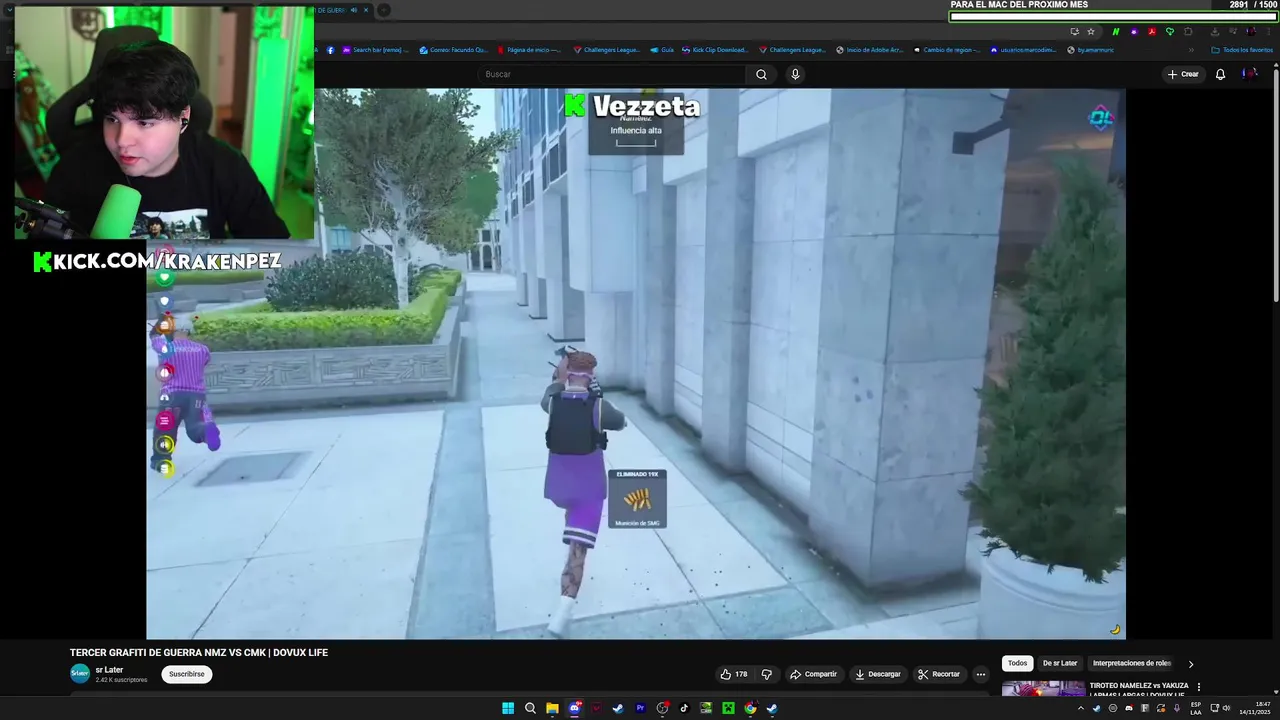Open Google Chrome from taskbar
This screenshot has height=720, width=1280.
click(750, 708)
